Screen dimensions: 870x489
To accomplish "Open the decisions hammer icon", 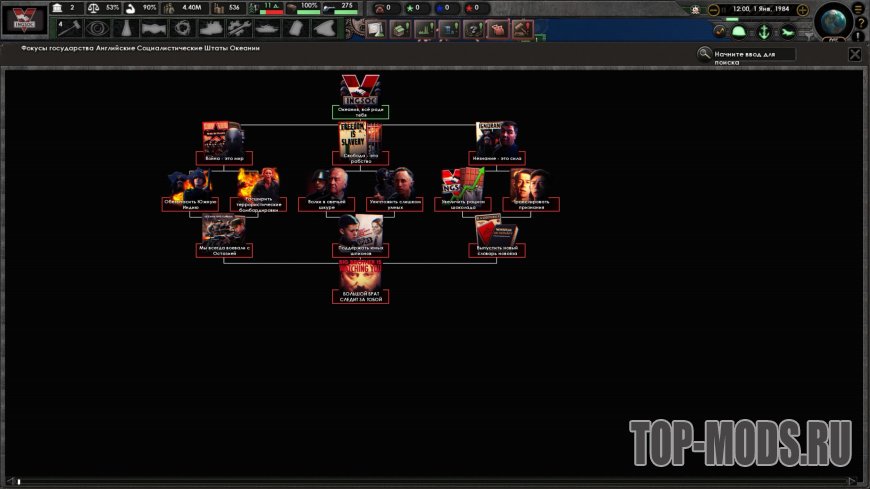I will click(x=69, y=28).
